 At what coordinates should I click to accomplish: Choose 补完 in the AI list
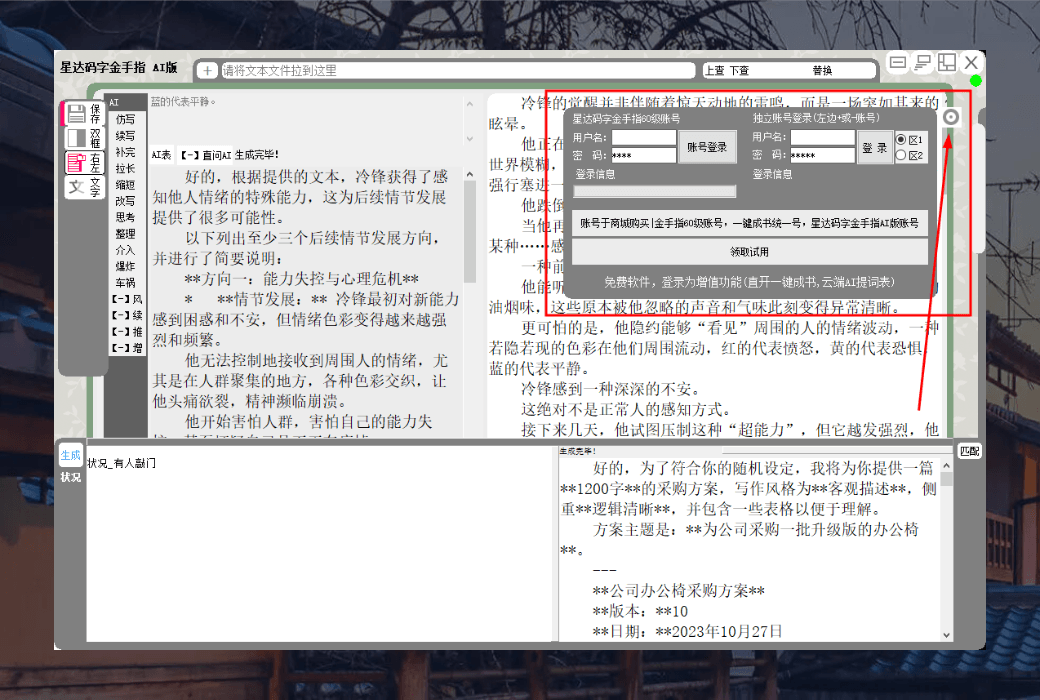pos(125,152)
